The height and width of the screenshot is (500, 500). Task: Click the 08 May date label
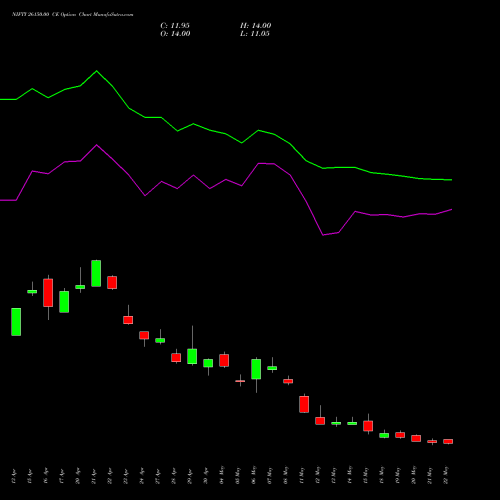(x=286, y=475)
